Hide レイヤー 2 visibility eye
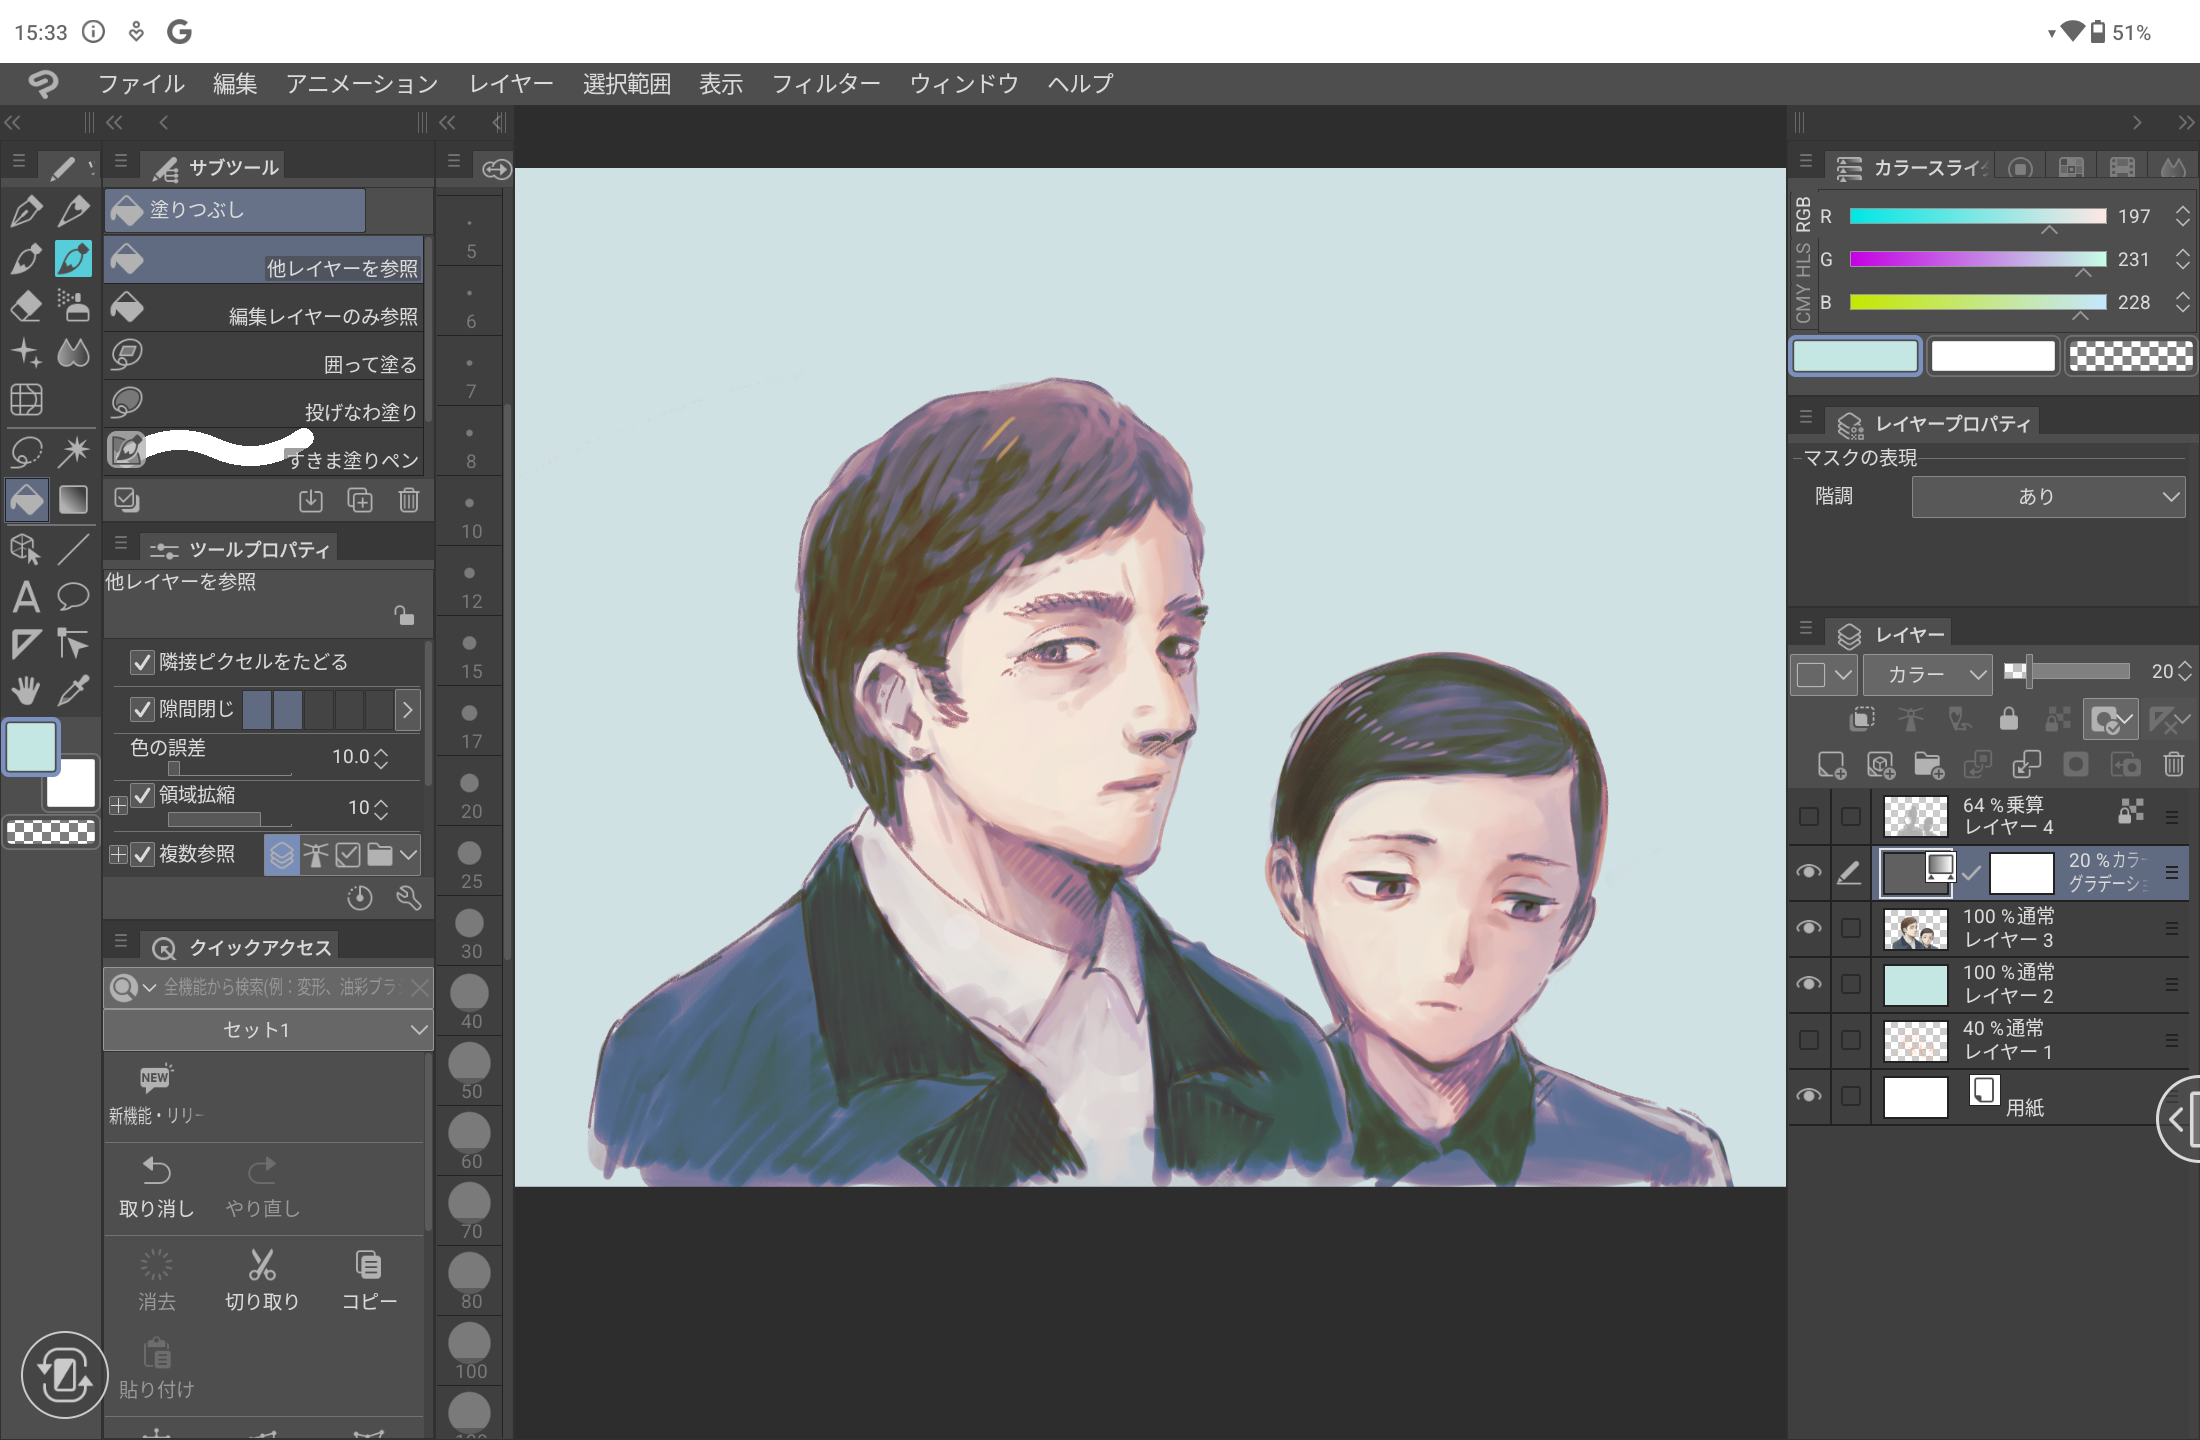The width and height of the screenshot is (2200, 1440). tap(1809, 983)
